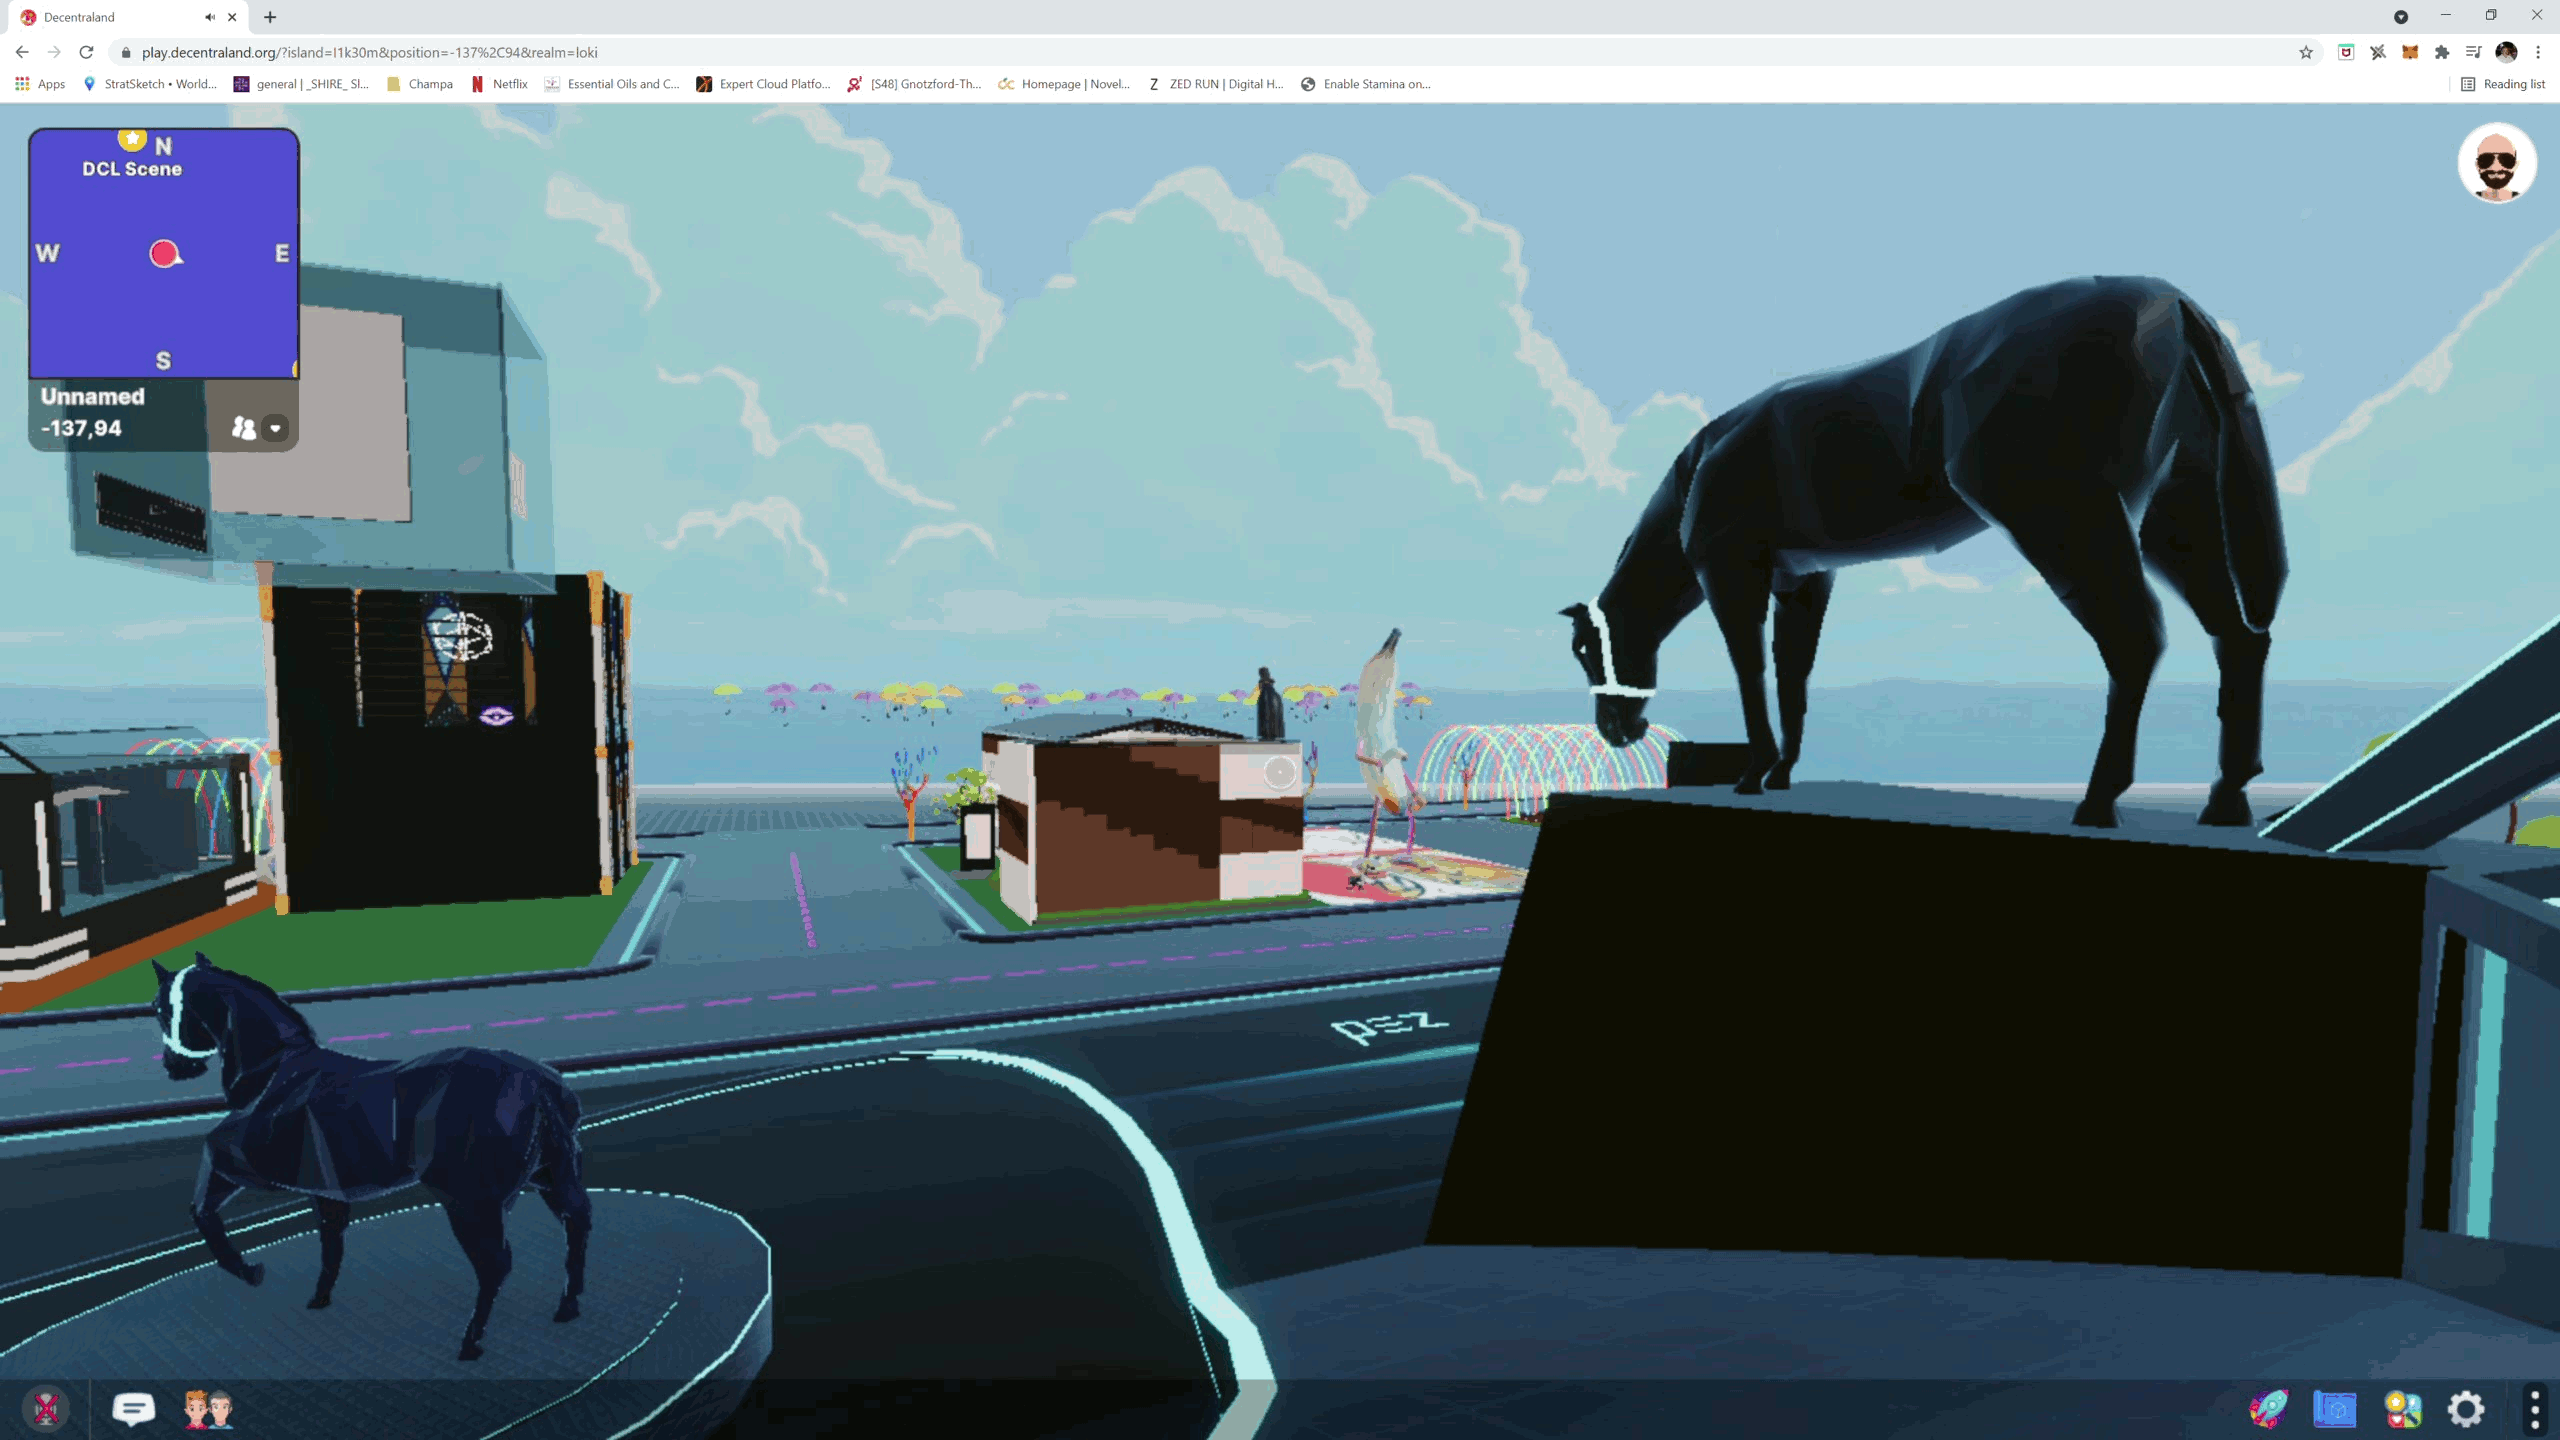Viewport: 2560px width, 1440px height.
Task: Go forward in browser history
Action: point(54,52)
